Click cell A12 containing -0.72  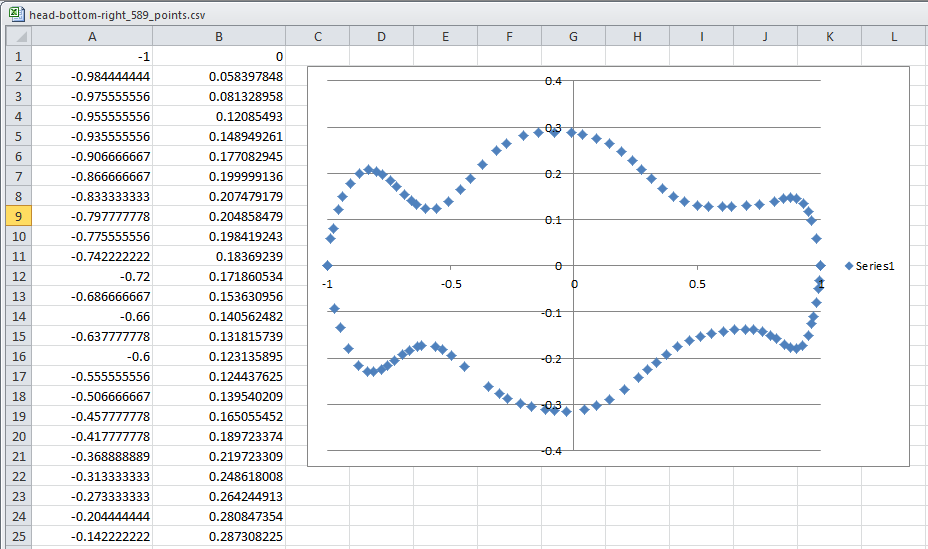click(x=92, y=276)
